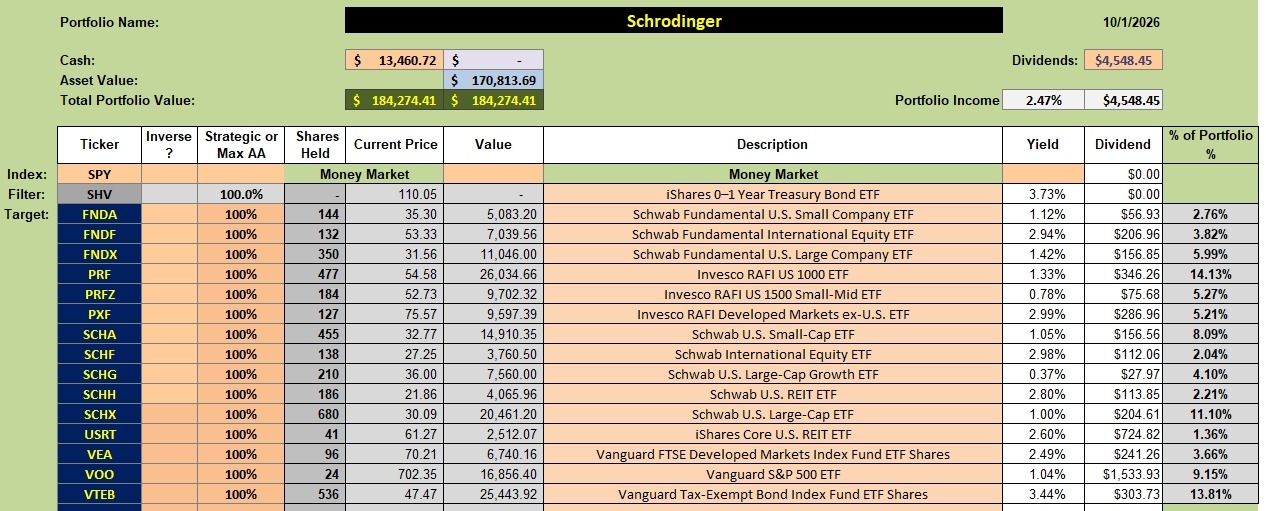Select the asset value 170,813.69 cell
The width and height of the screenshot is (1266, 511).
(493, 80)
